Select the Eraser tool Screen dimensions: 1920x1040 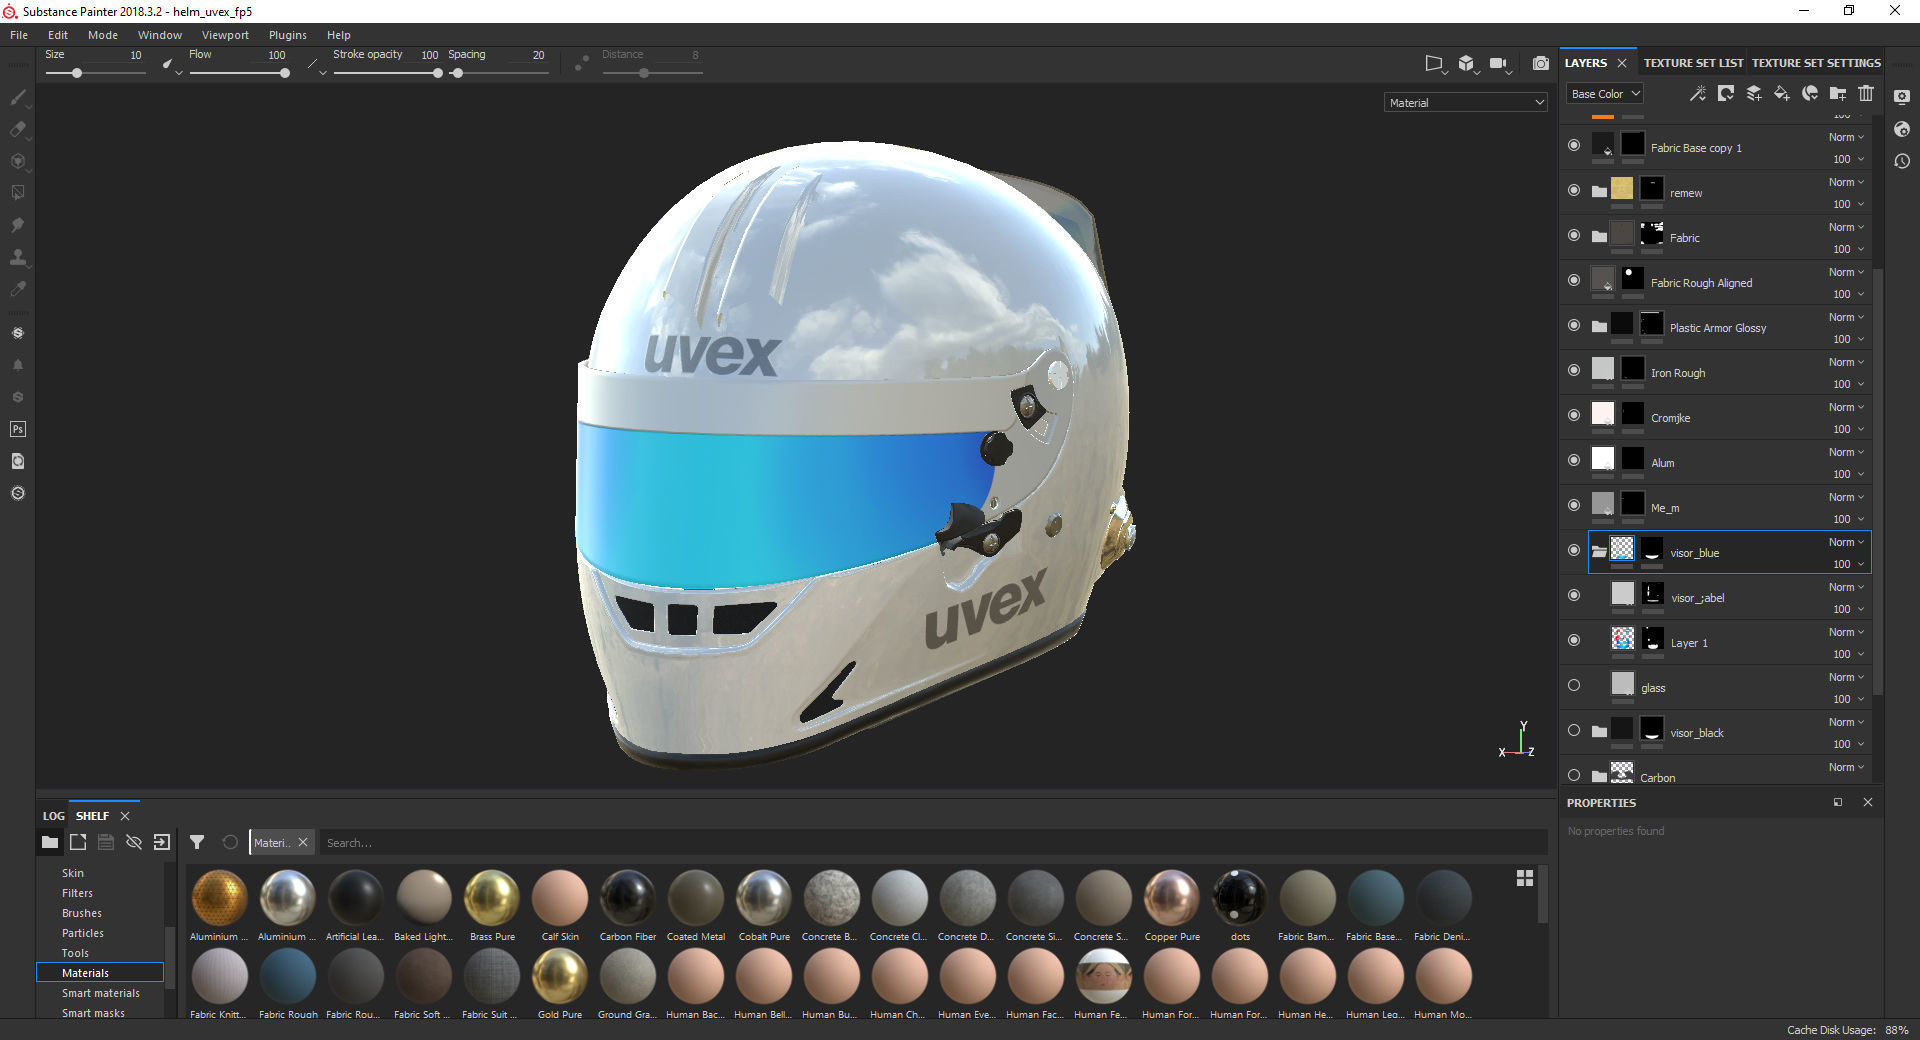(17, 129)
